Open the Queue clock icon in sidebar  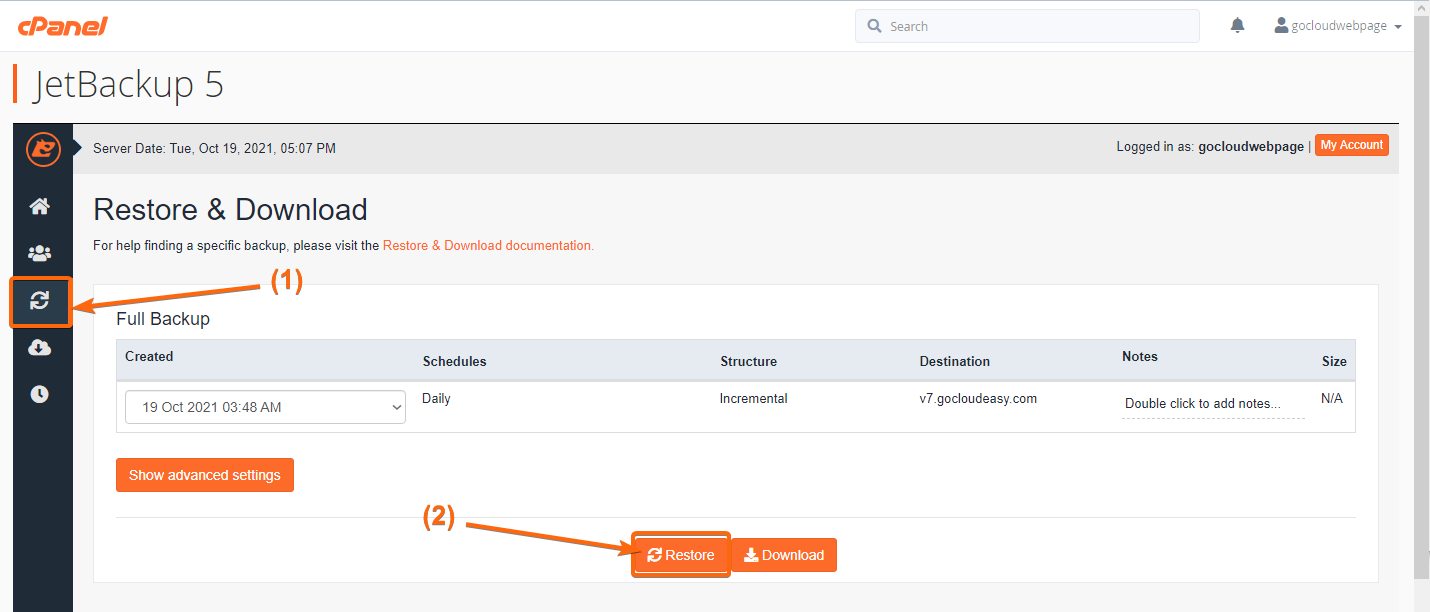point(40,394)
